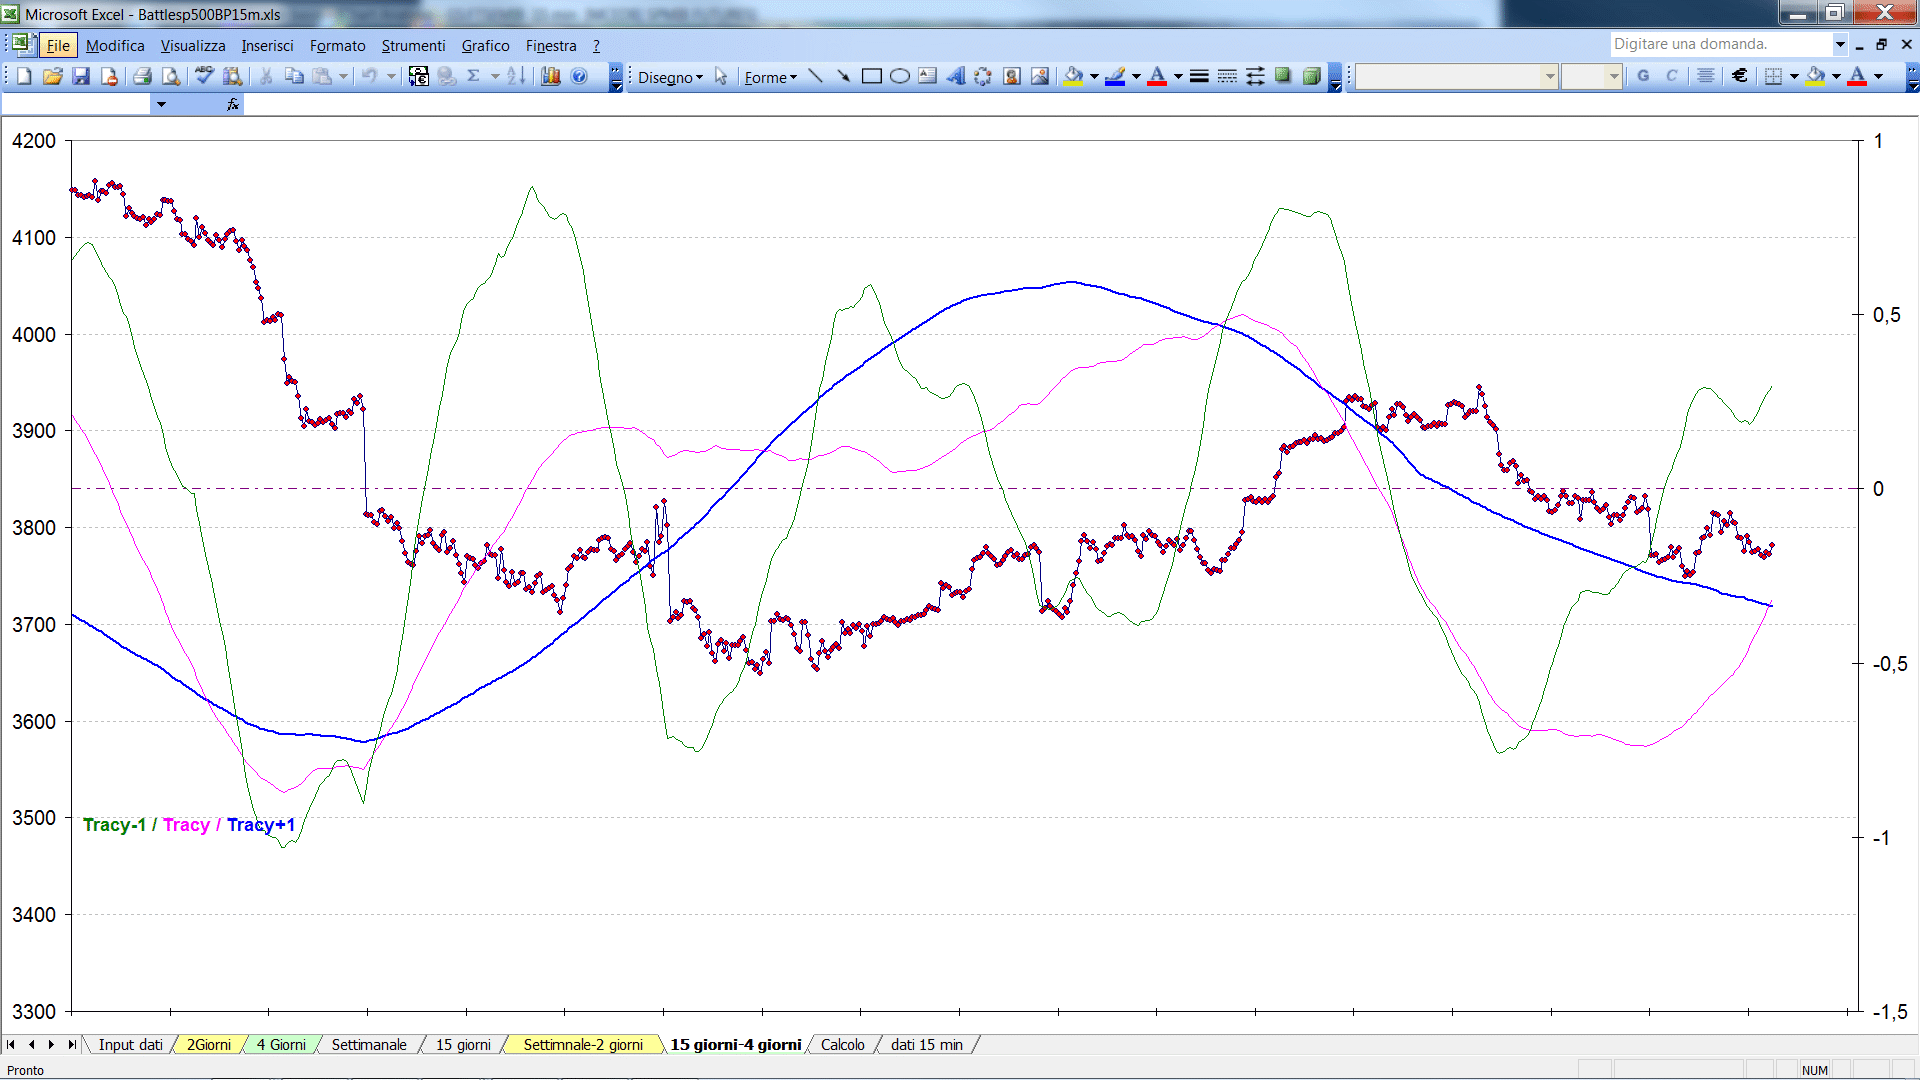Expand the Borders dropdown arrow
The height and width of the screenshot is (1080, 1920).
tap(1794, 76)
